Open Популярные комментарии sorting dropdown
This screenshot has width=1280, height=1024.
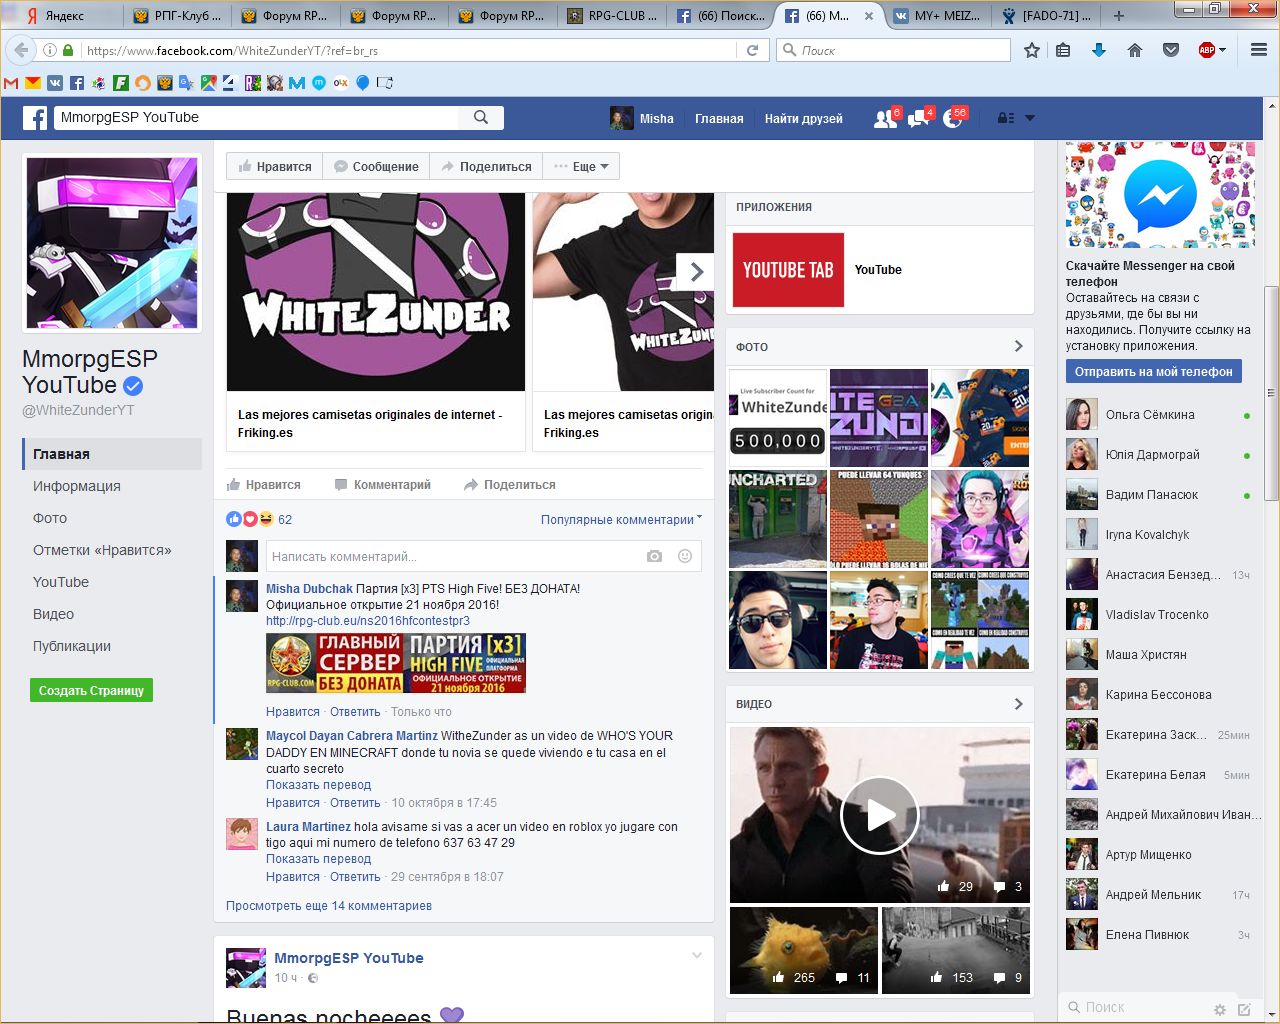pos(621,519)
